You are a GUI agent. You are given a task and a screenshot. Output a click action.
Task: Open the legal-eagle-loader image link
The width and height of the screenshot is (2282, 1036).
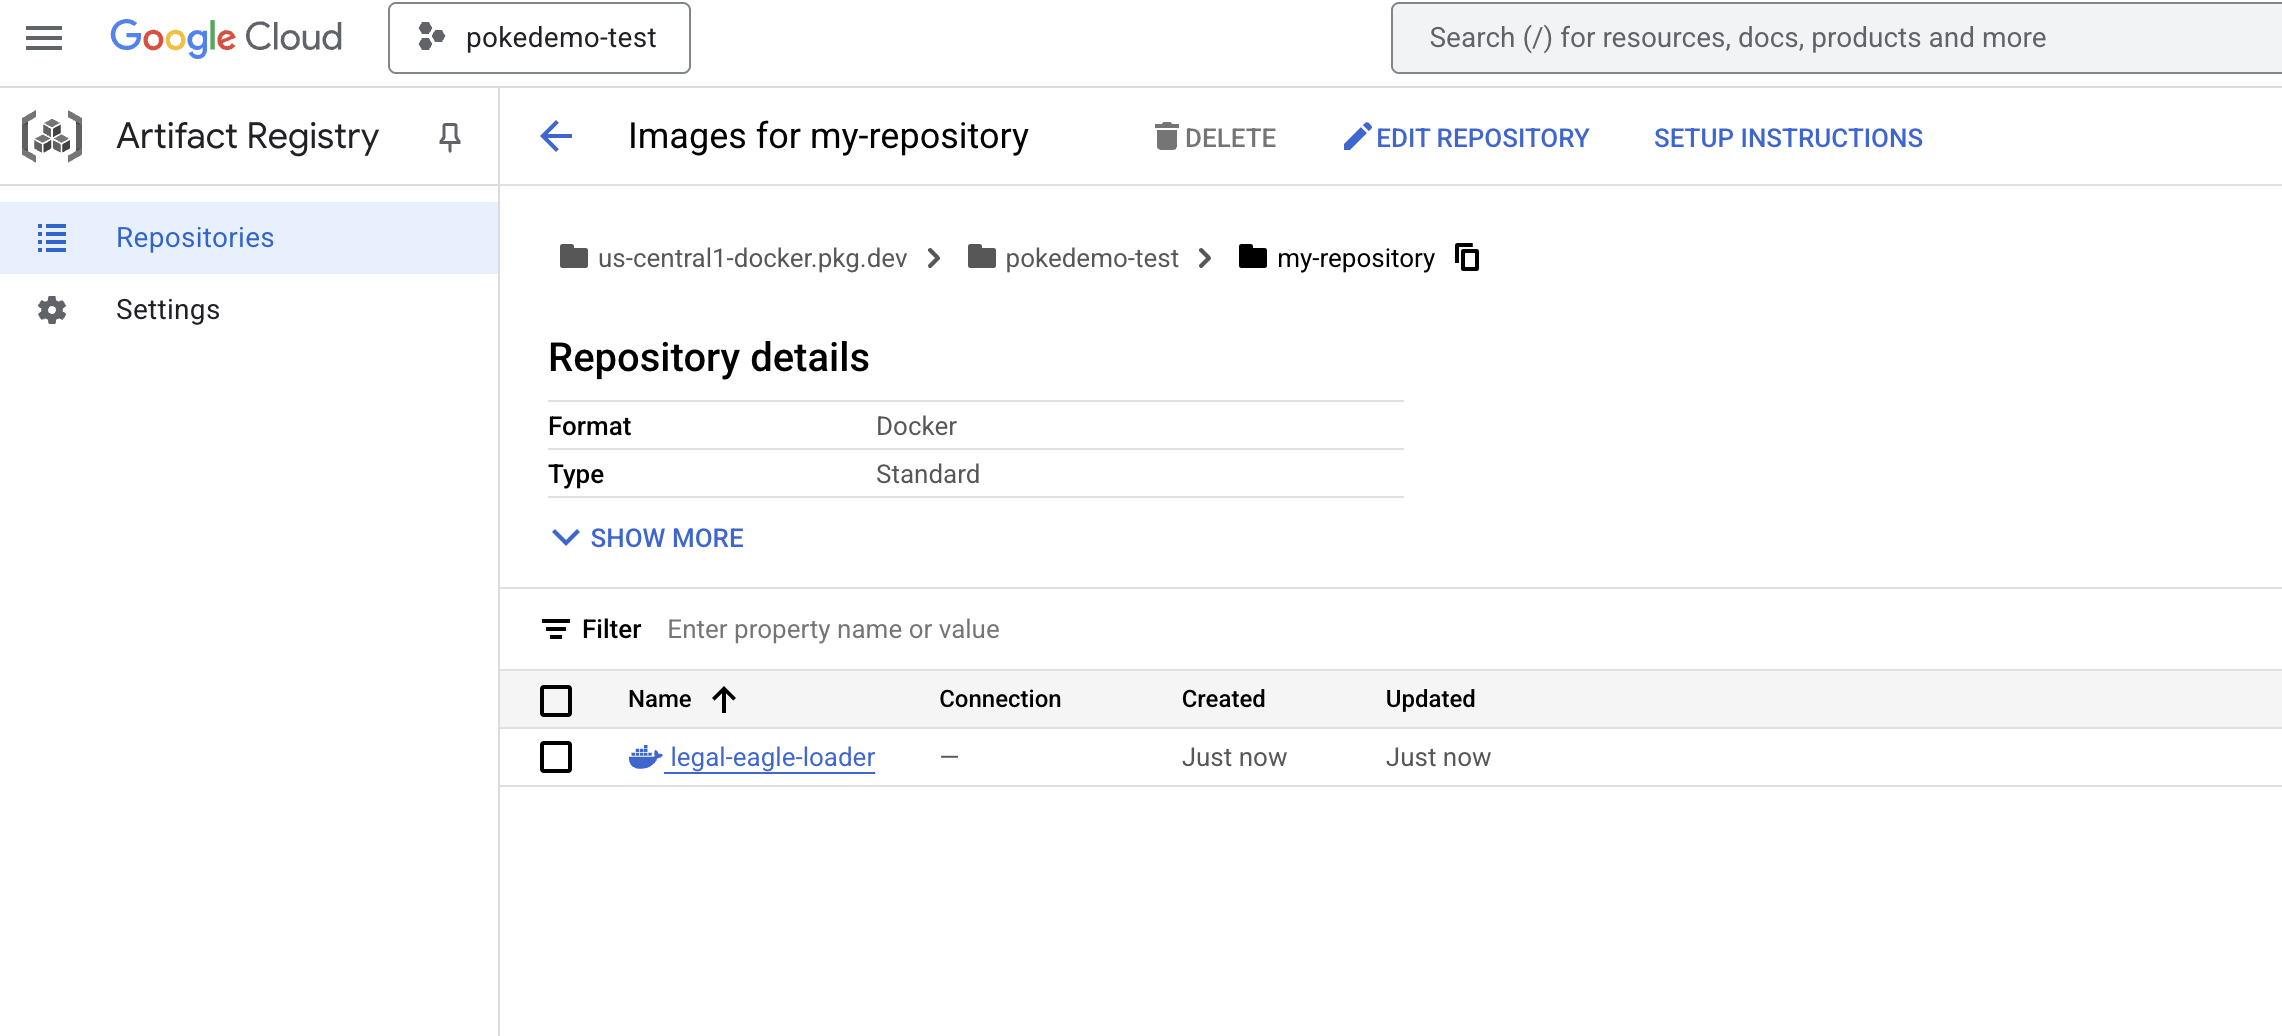pyautogui.click(x=772, y=757)
